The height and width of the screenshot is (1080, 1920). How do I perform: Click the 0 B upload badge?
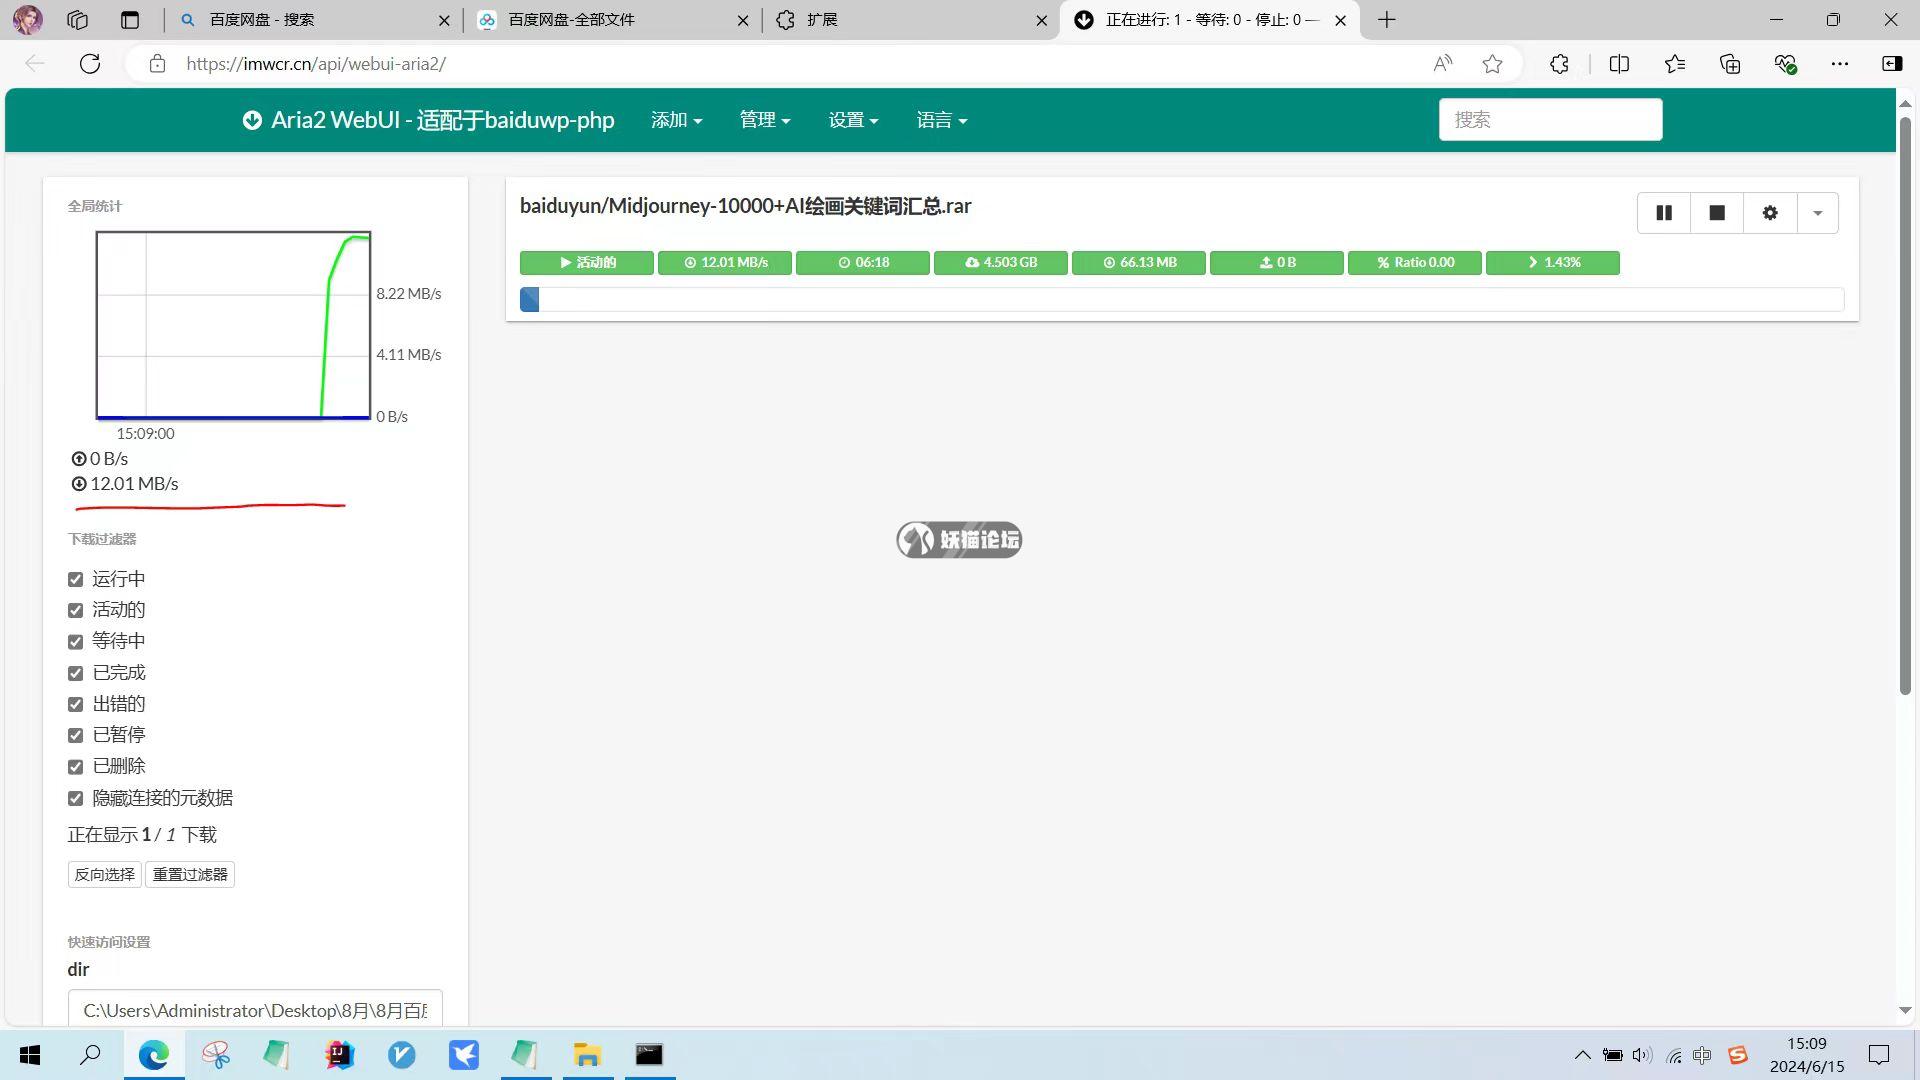pyautogui.click(x=1277, y=262)
